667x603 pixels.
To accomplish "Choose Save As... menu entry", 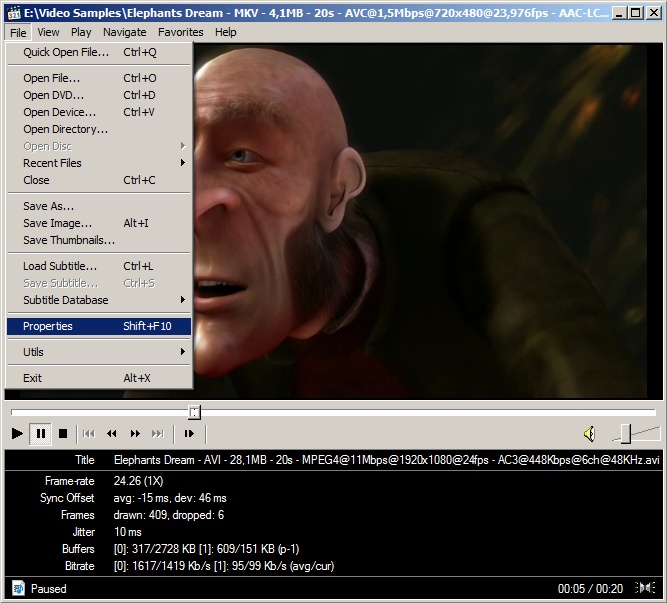I will pyautogui.click(x=99, y=206).
